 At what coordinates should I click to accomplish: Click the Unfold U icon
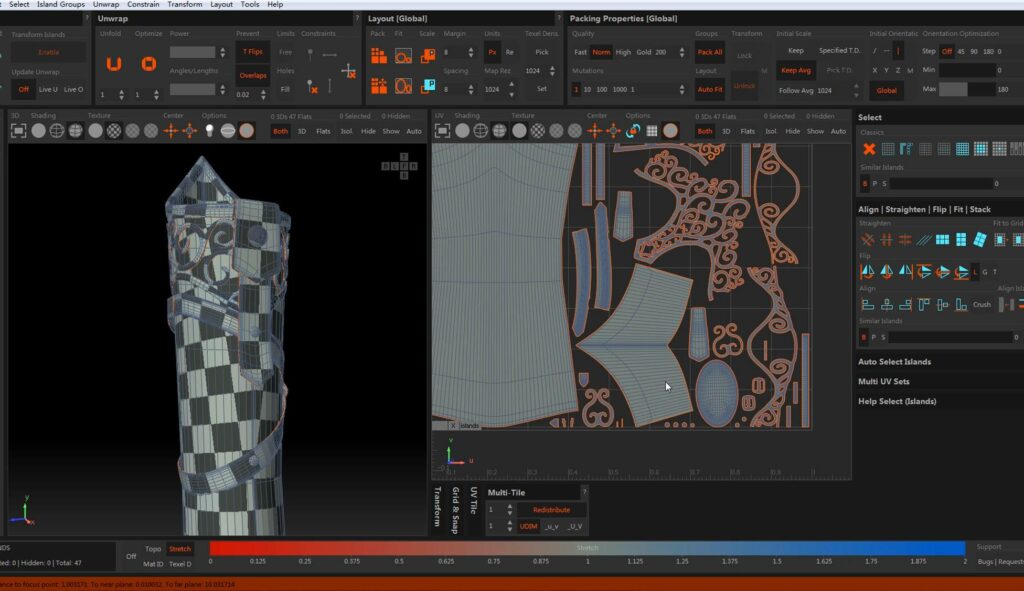pos(114,63)
